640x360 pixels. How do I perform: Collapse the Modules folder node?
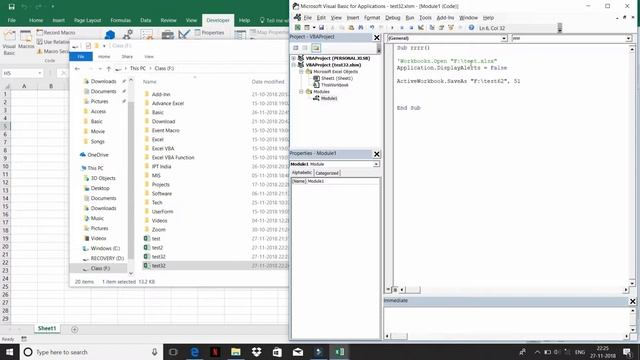click(x=301, y=91)
